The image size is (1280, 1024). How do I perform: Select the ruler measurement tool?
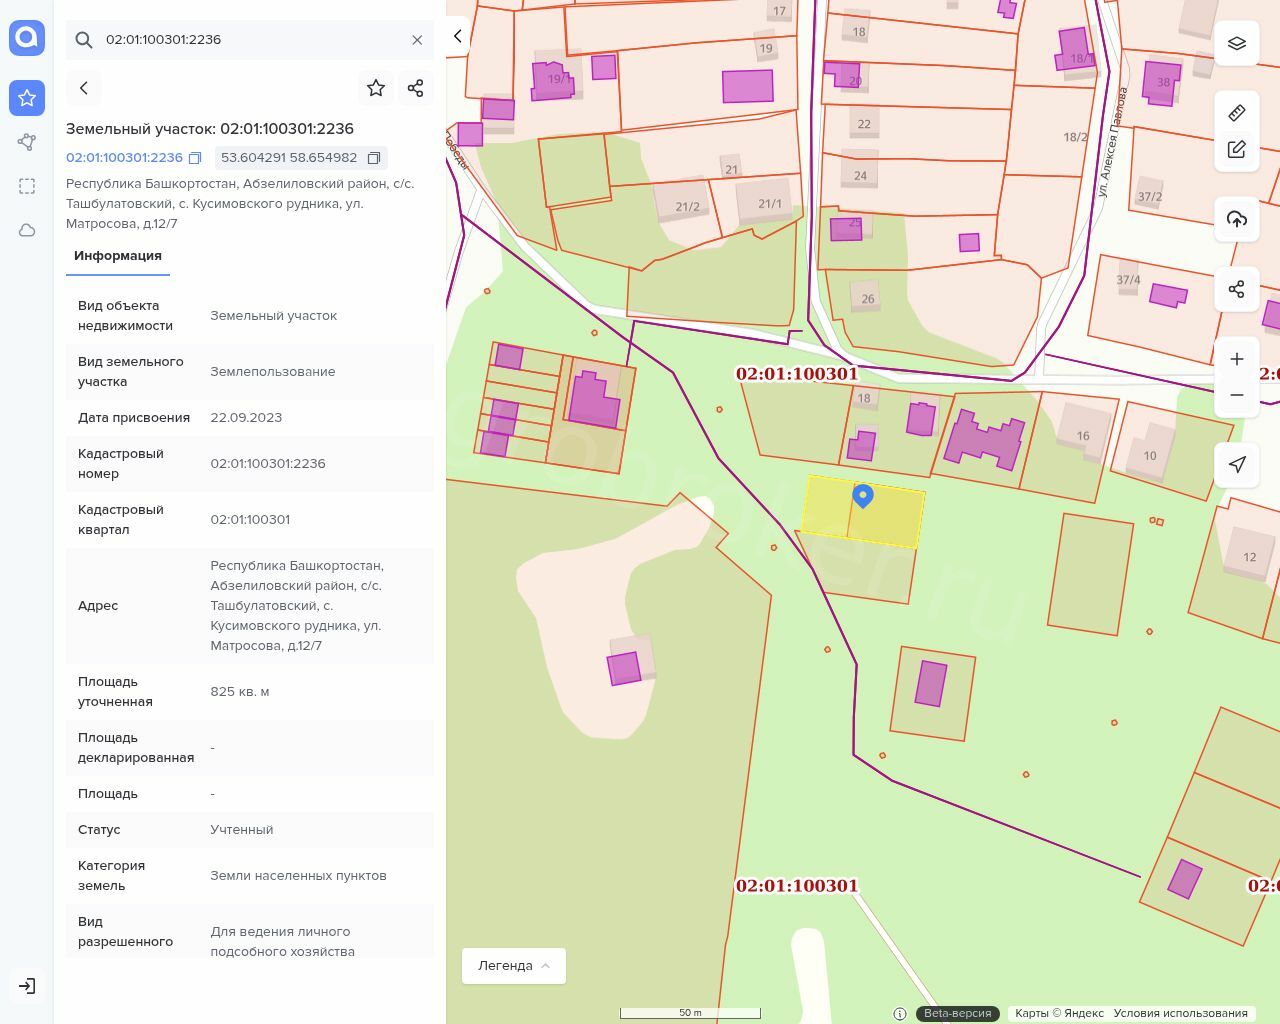(1237, 113)
